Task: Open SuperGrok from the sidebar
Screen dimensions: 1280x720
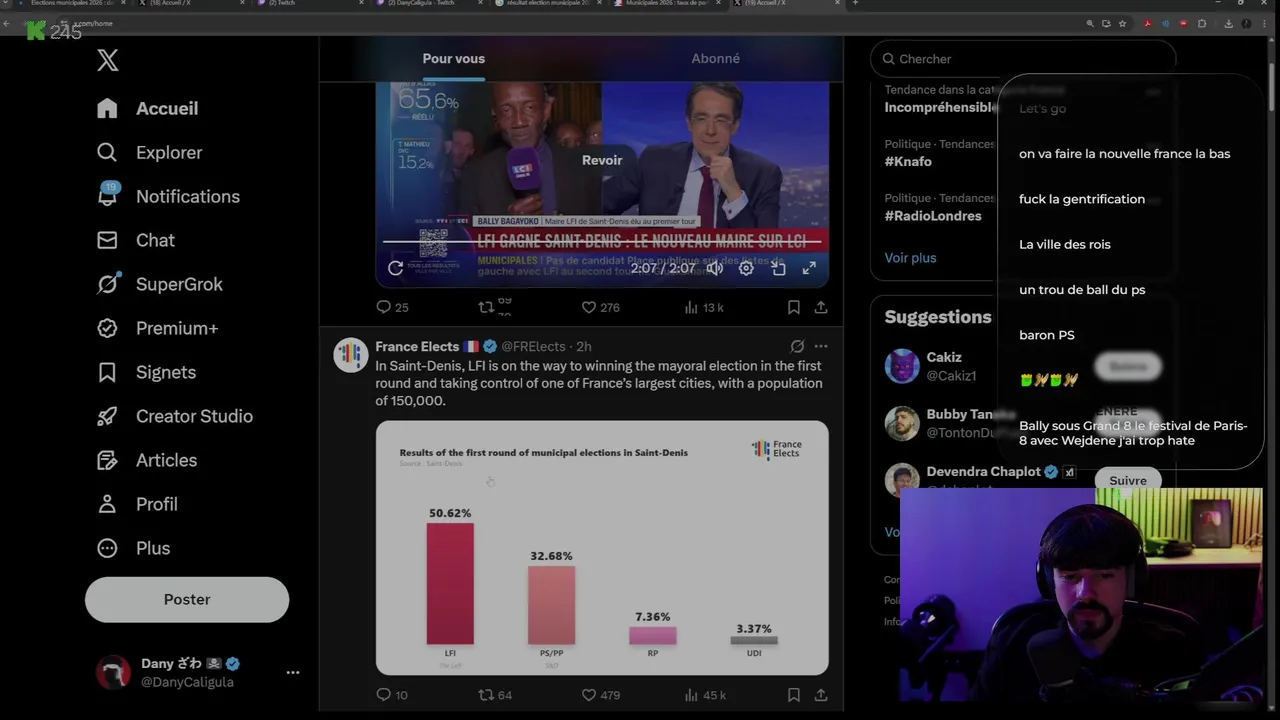Action: pyautogui.click(x=159, y=284)
